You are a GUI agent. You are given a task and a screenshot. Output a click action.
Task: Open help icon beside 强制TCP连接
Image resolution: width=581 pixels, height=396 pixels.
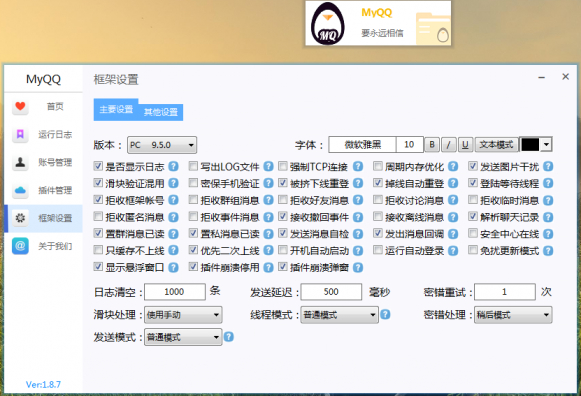(358, 167)
